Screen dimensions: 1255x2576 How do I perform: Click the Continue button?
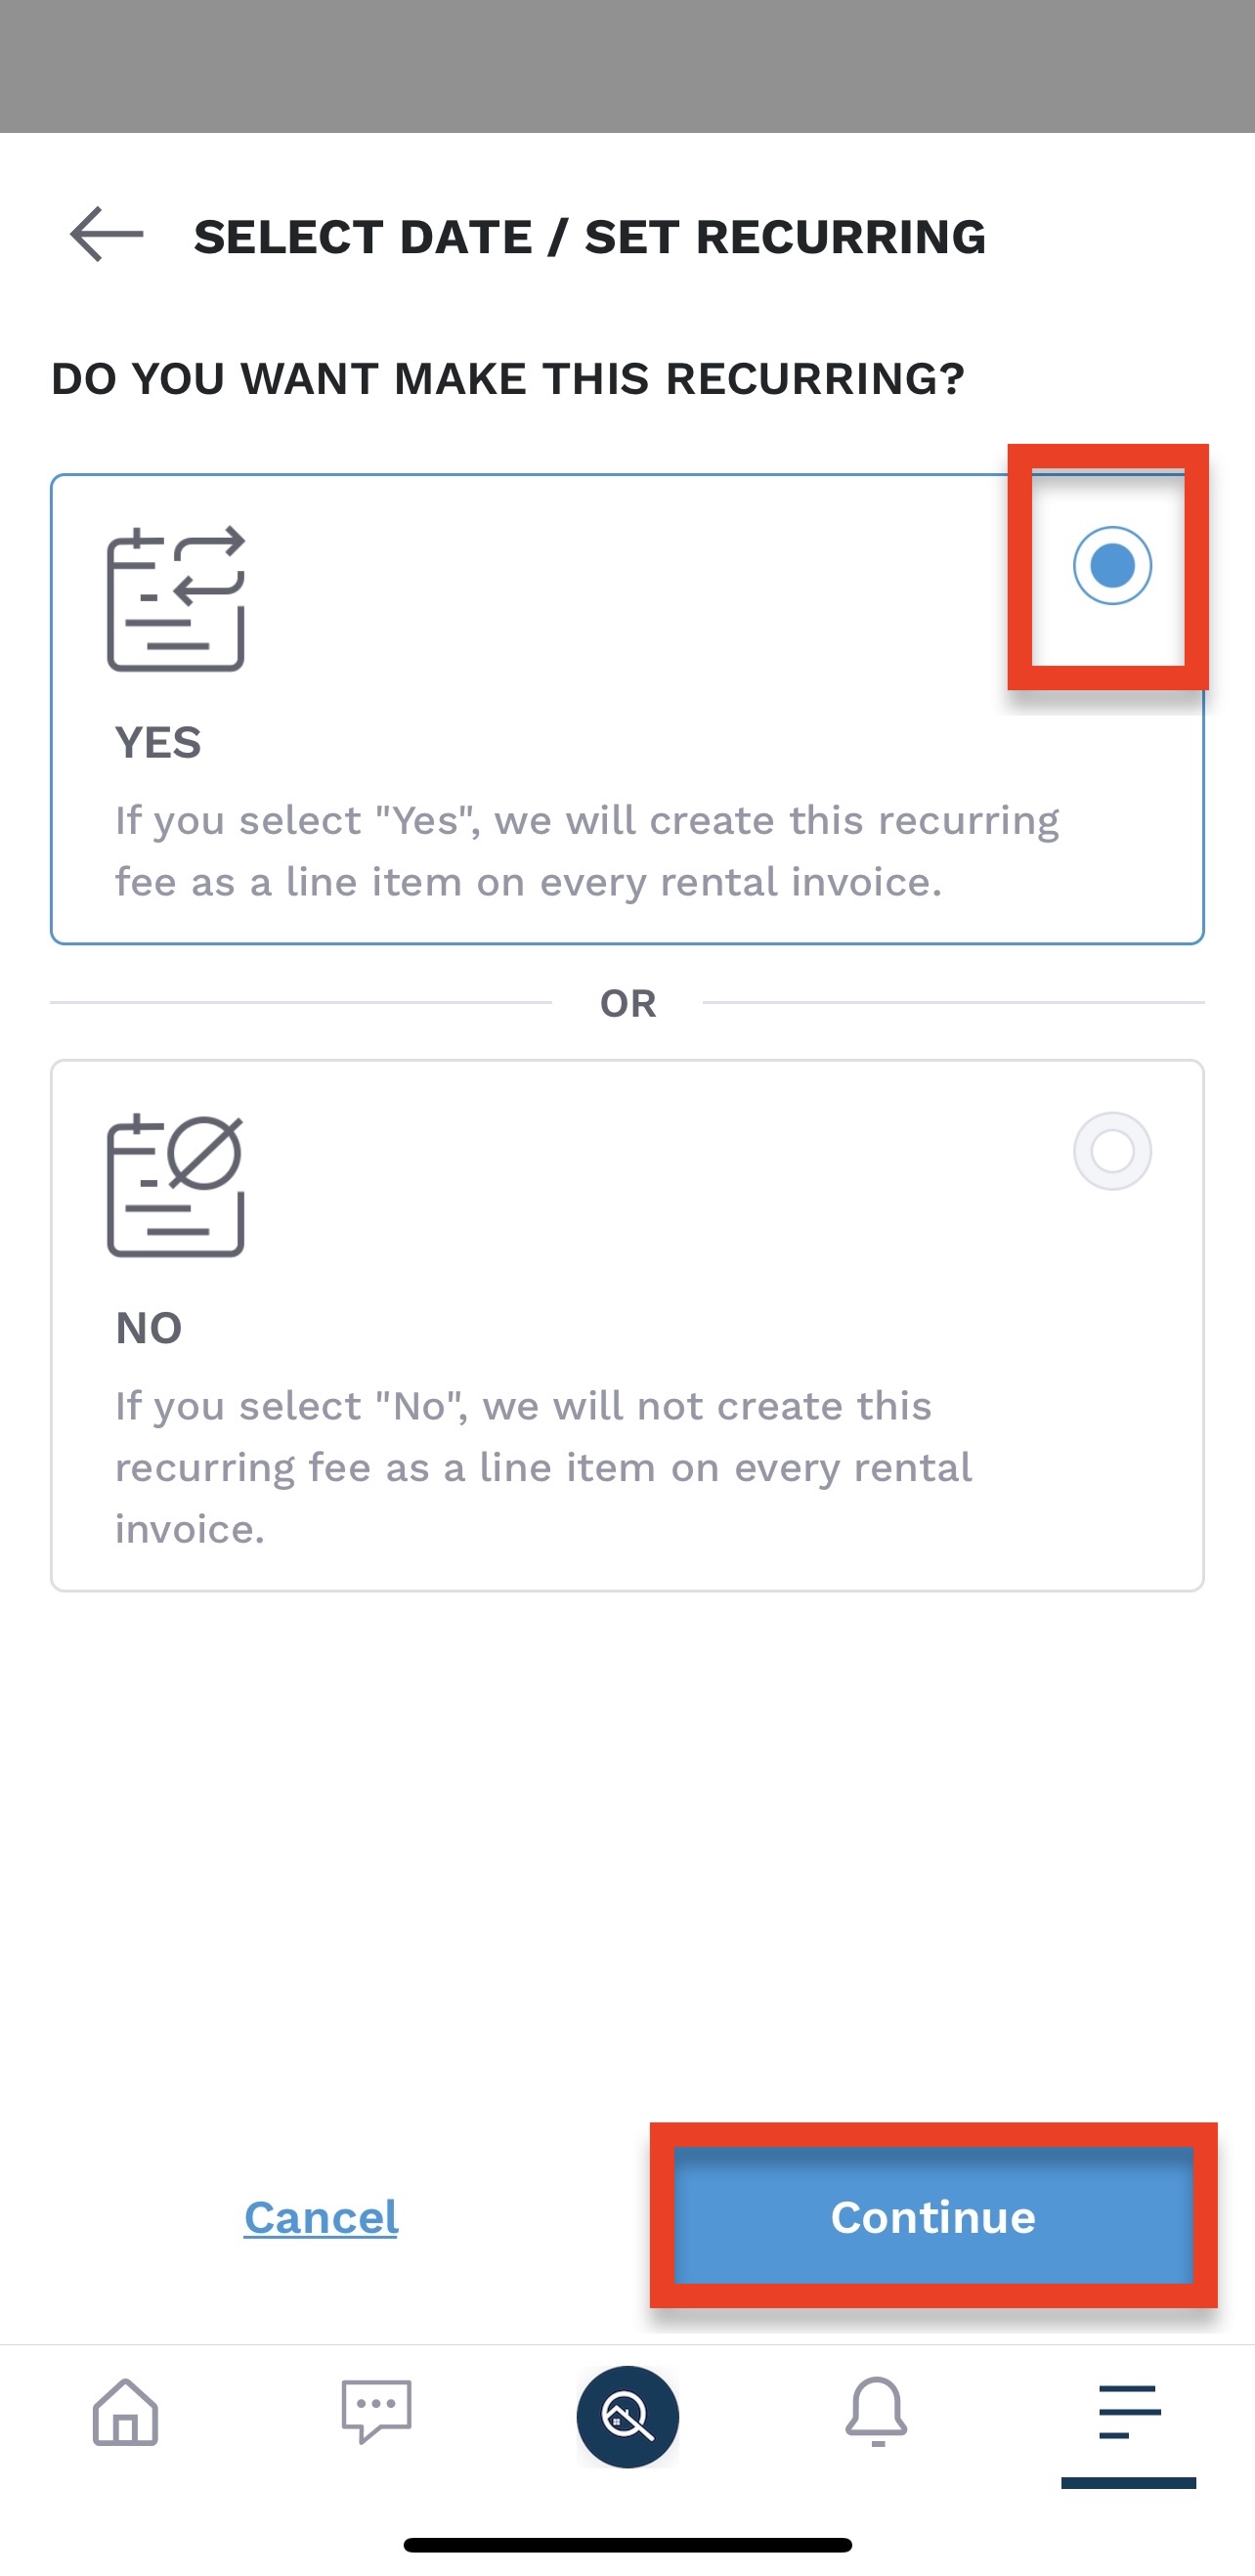[x=933, y=2217]
